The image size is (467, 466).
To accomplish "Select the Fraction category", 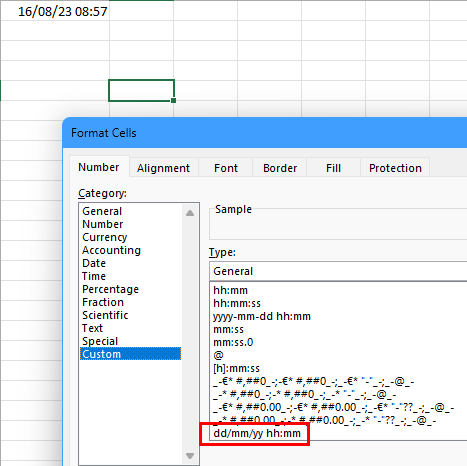I will point(130,302).
